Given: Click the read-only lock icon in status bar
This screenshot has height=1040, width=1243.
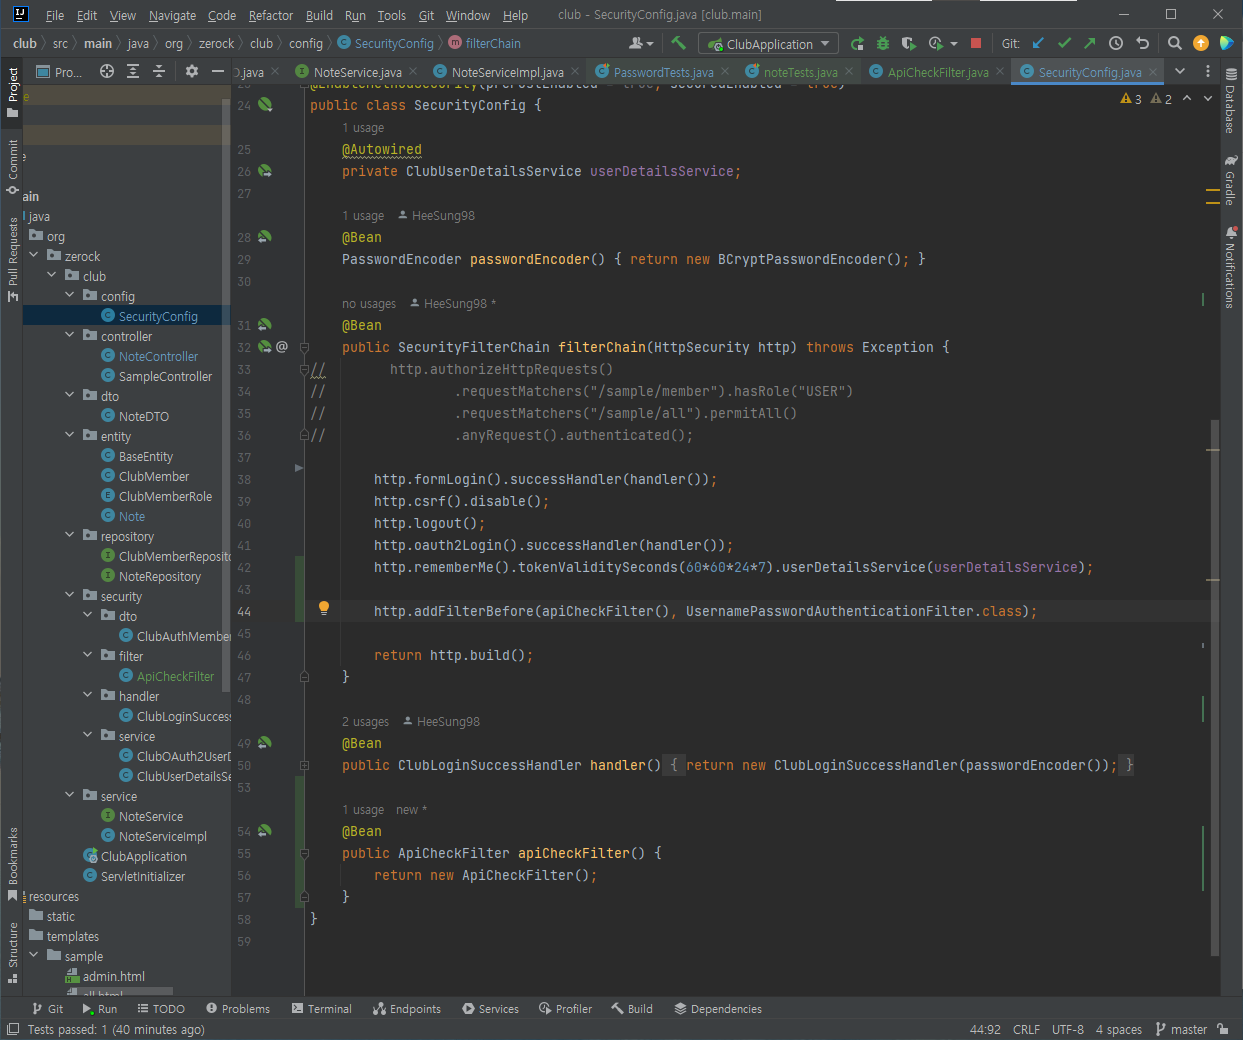Looking at the screenshot, I should click(x=1223, y=1029).
